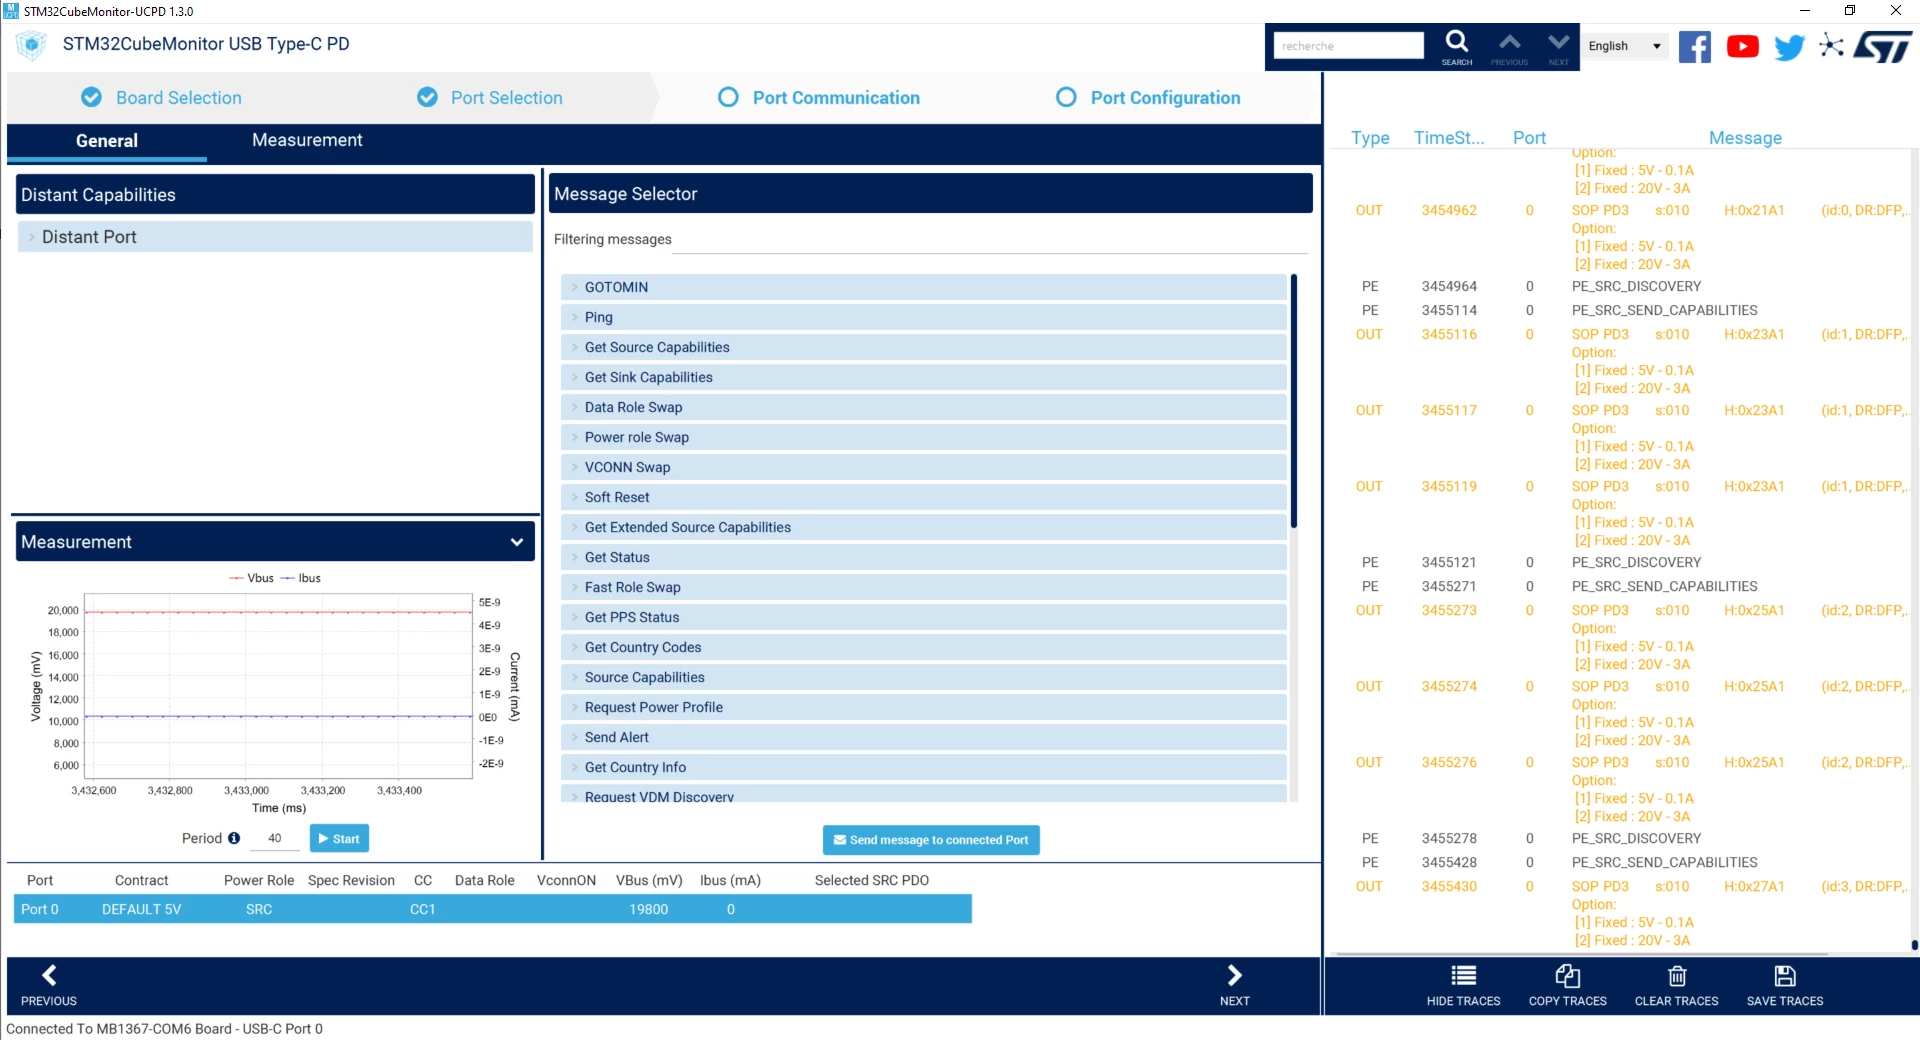The height and width of the screenshot is (1040, 1920).
Task: Open the ST community network icon
Action: coord(1831,46)
